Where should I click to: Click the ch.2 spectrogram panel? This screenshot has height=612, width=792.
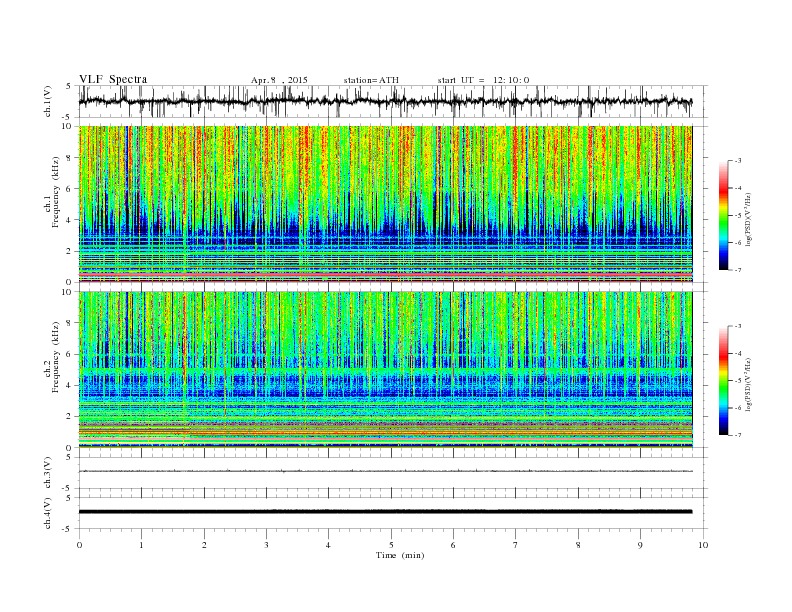(x=385, y=370)
